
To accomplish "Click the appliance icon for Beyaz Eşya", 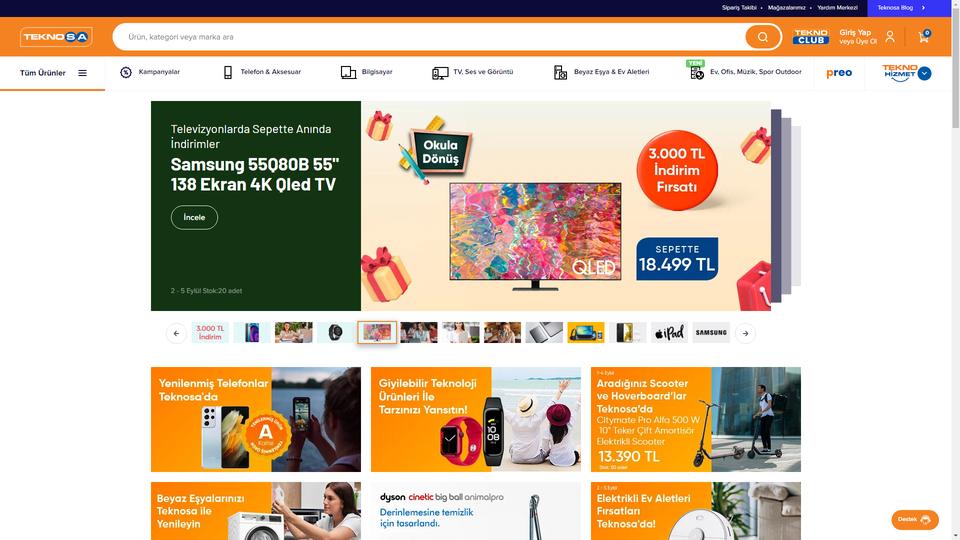I will [560, 72].
